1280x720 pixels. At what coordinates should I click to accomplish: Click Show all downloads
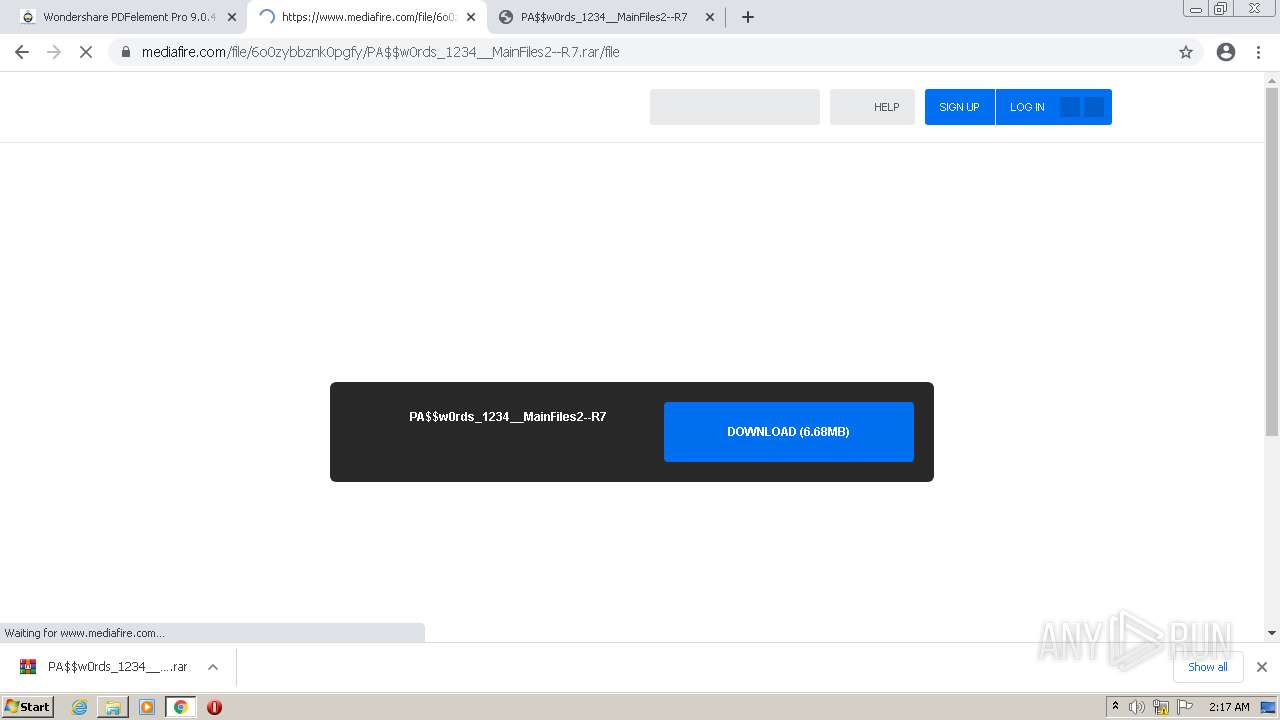1207,667
